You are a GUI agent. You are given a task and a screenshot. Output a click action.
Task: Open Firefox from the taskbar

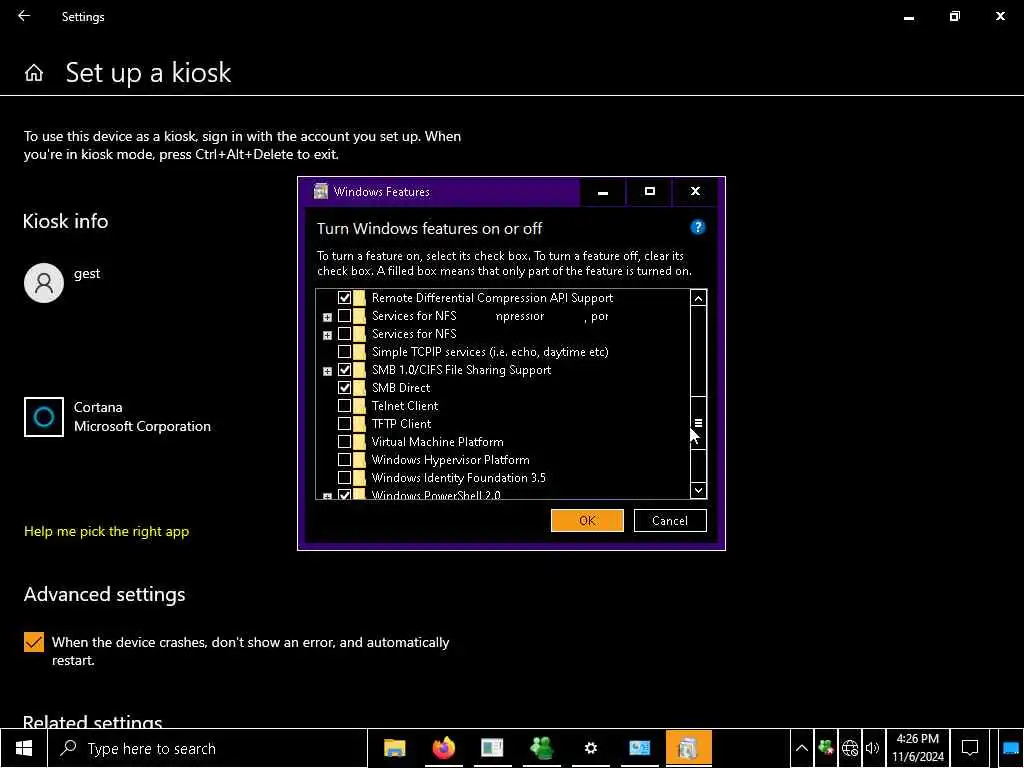(x=443, y=748)
